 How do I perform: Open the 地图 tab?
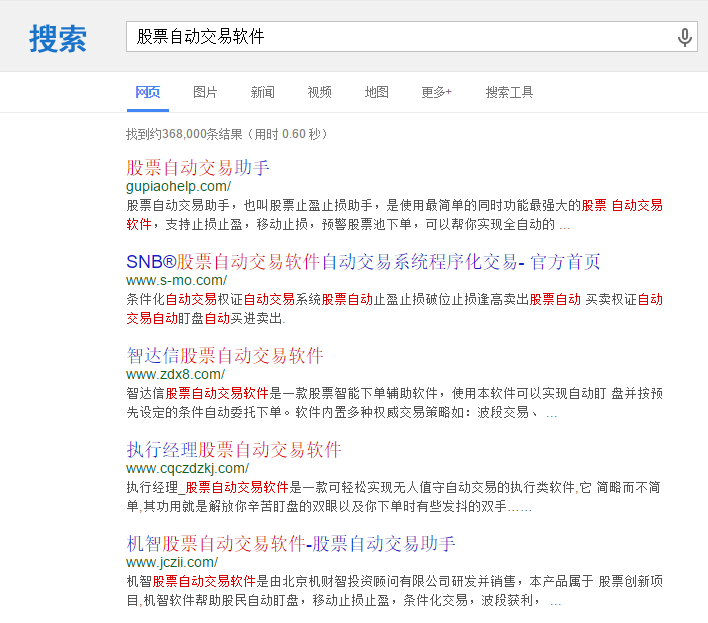(376, 92)
